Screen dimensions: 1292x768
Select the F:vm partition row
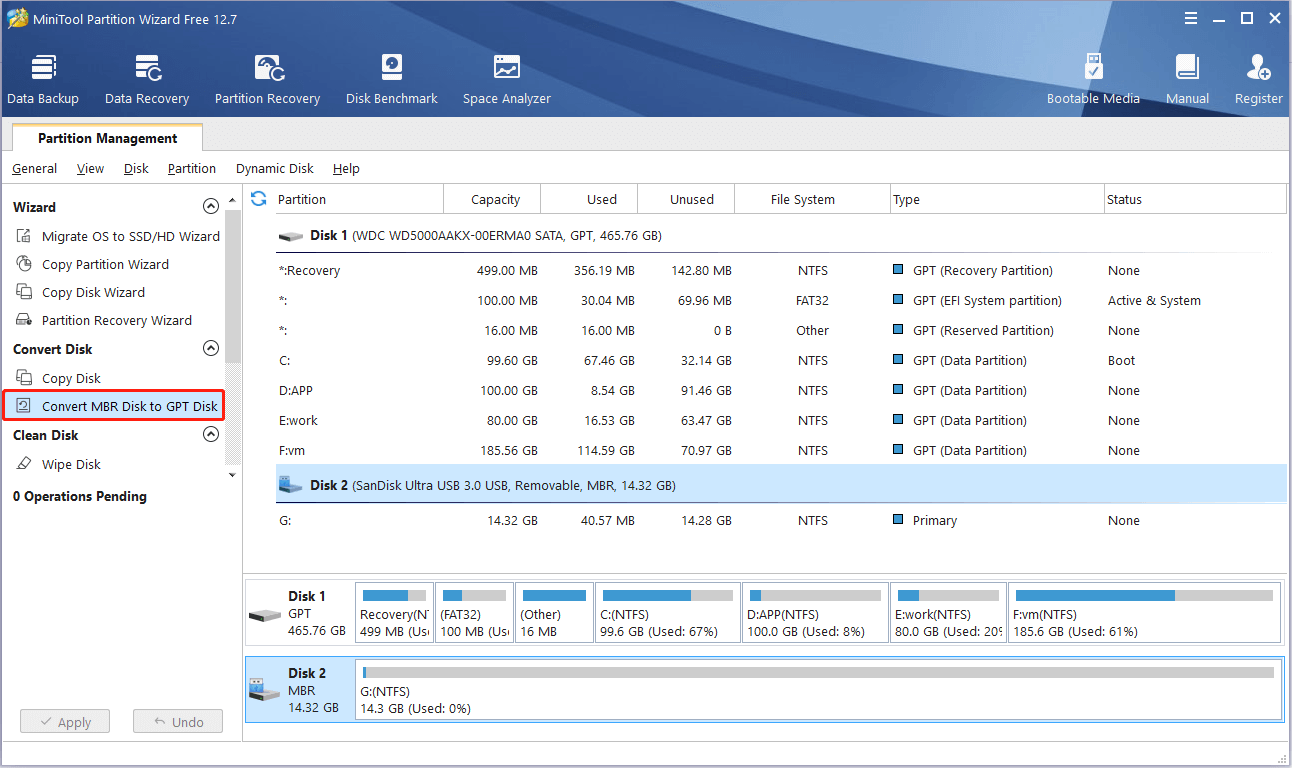pos(781,450)
